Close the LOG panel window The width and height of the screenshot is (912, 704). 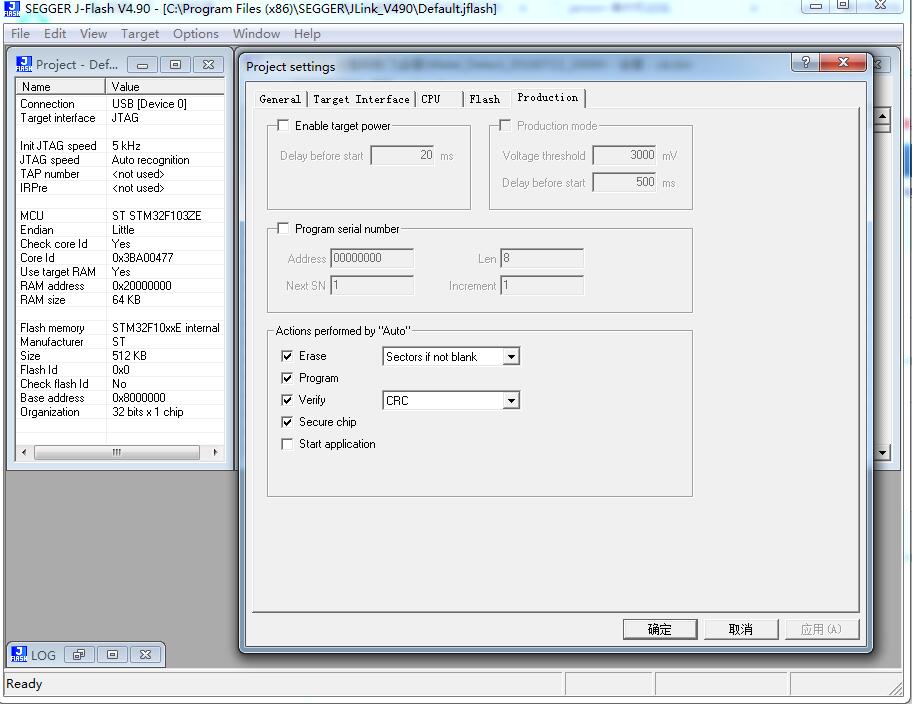tap(145, 655)
